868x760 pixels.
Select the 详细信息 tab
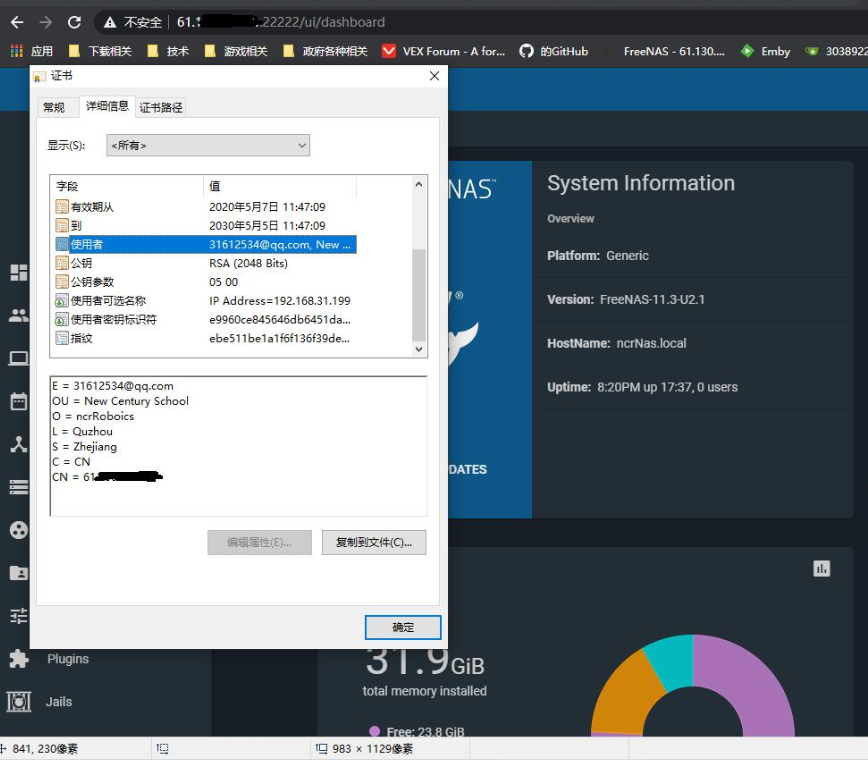click(x=107, y=106)
